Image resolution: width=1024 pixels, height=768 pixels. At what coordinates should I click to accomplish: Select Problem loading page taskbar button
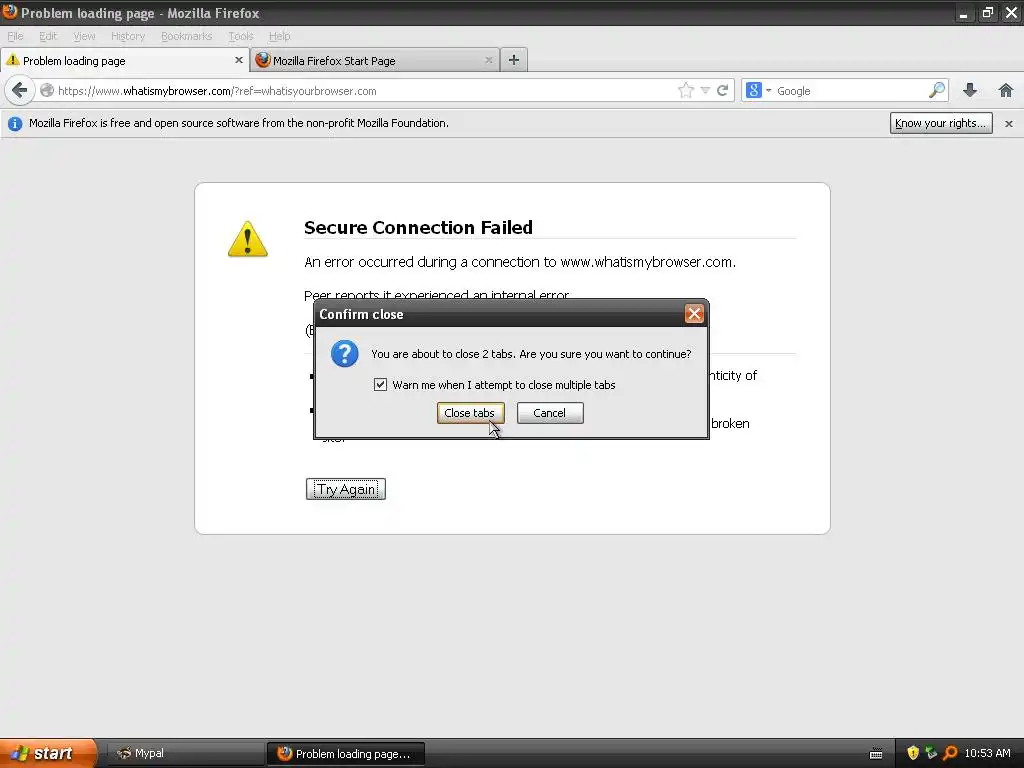346,753
